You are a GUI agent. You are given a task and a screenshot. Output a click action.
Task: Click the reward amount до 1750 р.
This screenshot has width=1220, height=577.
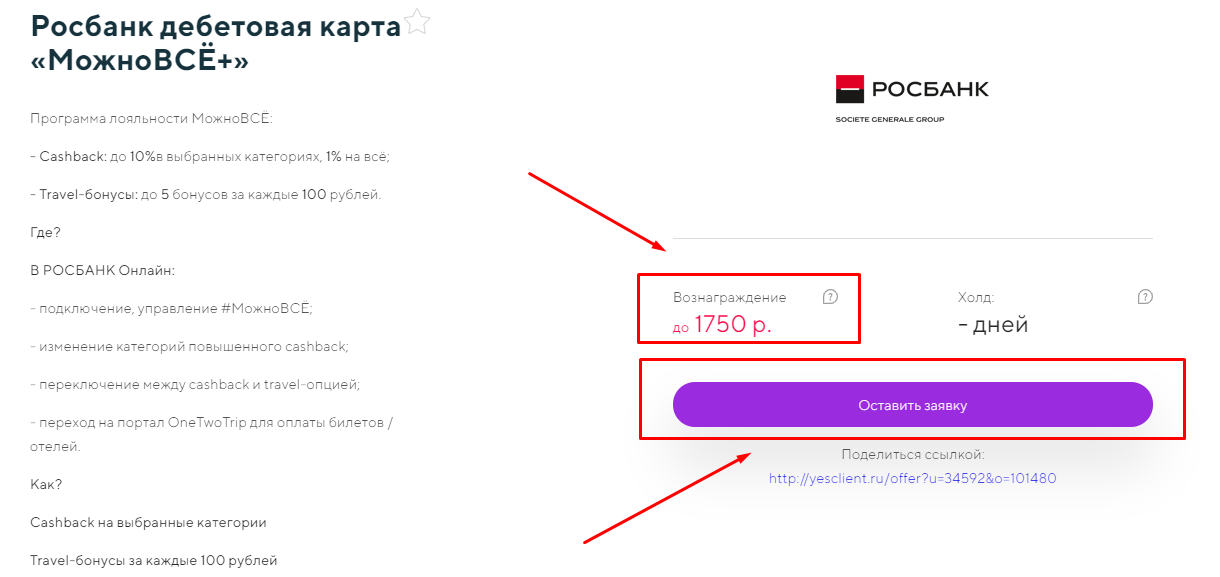point(722,325)
